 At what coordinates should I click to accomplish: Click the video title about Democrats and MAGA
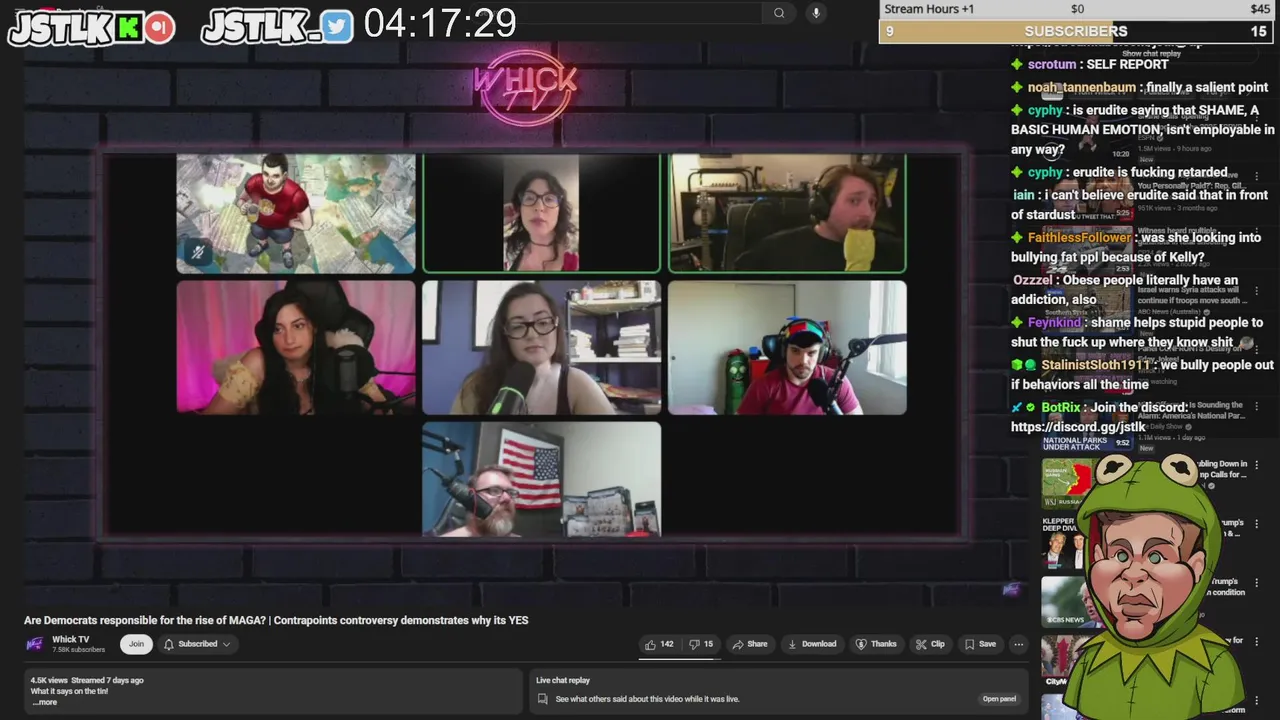coord(276,620)
